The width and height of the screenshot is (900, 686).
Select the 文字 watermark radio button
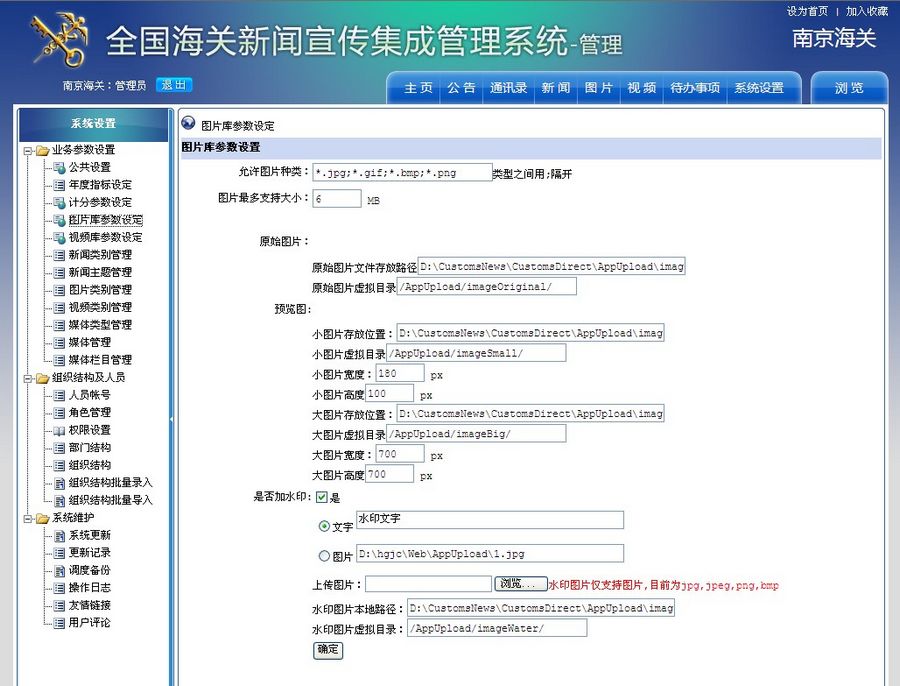pyautogui.click(x=324, y=526)
